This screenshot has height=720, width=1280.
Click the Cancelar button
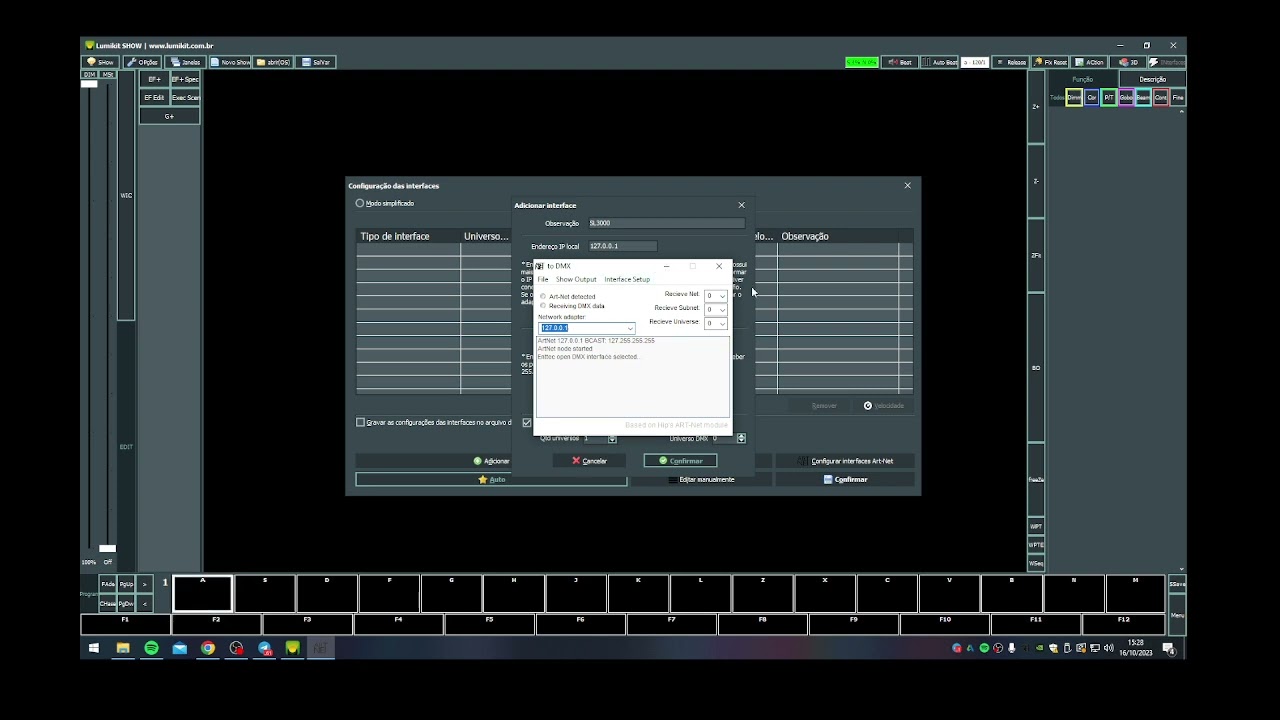click(589, 461)
